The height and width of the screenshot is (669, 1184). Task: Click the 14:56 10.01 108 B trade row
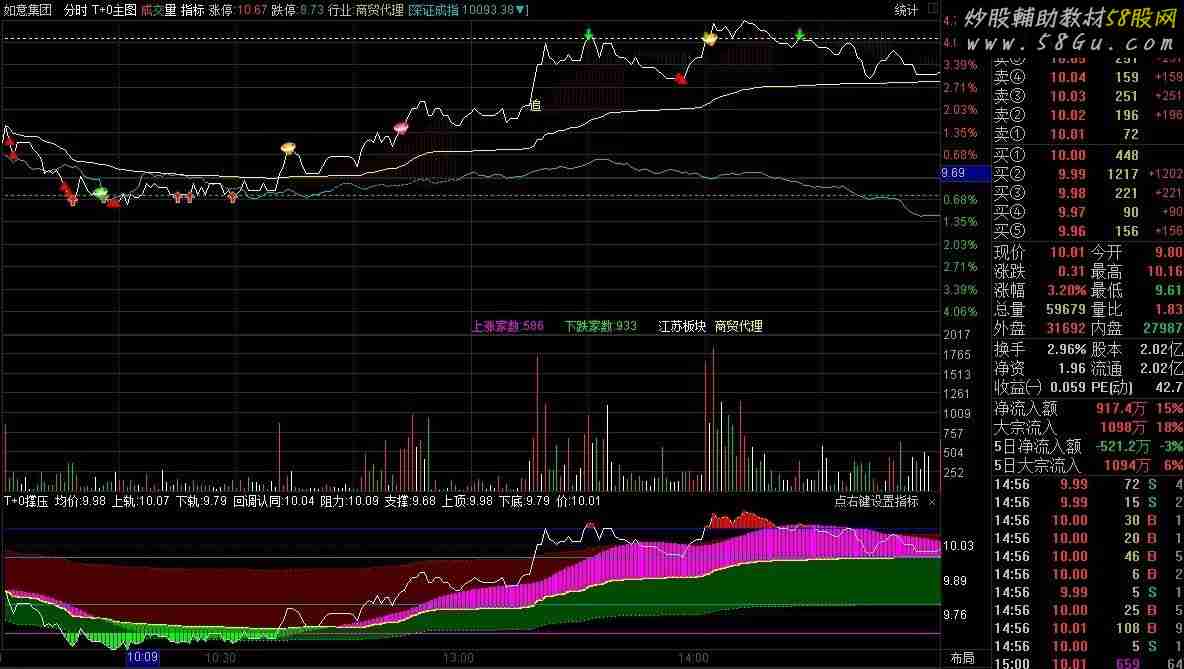pyautogui.click(x=1087, y=628)
